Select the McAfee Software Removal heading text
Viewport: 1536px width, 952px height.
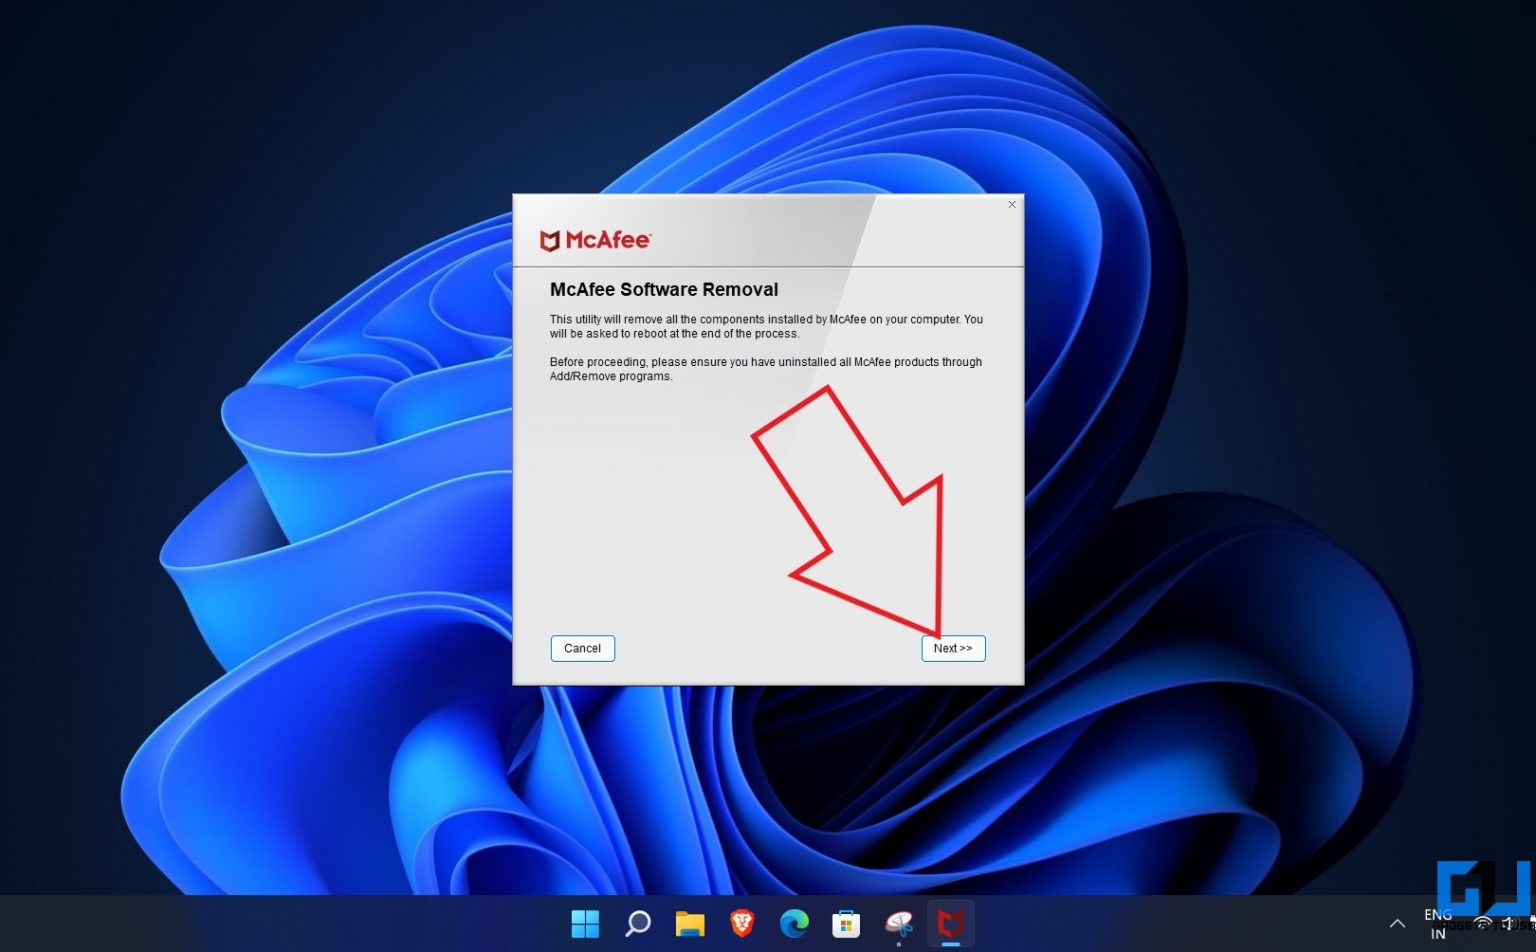664,289
